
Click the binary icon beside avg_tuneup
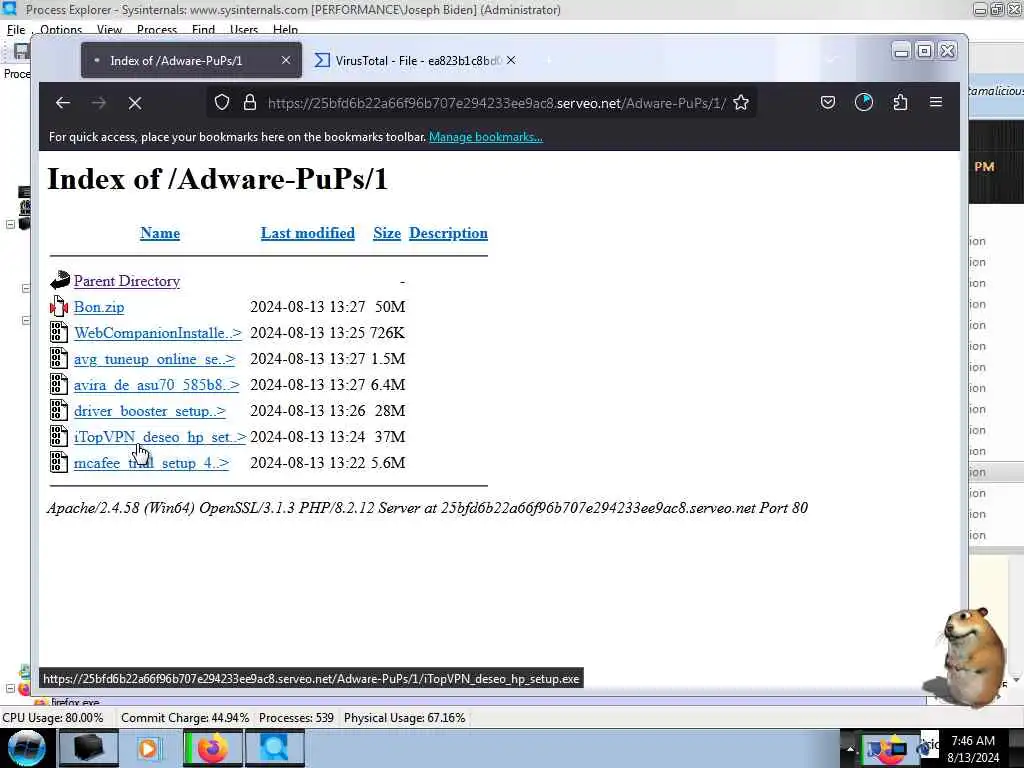(59, 359)
